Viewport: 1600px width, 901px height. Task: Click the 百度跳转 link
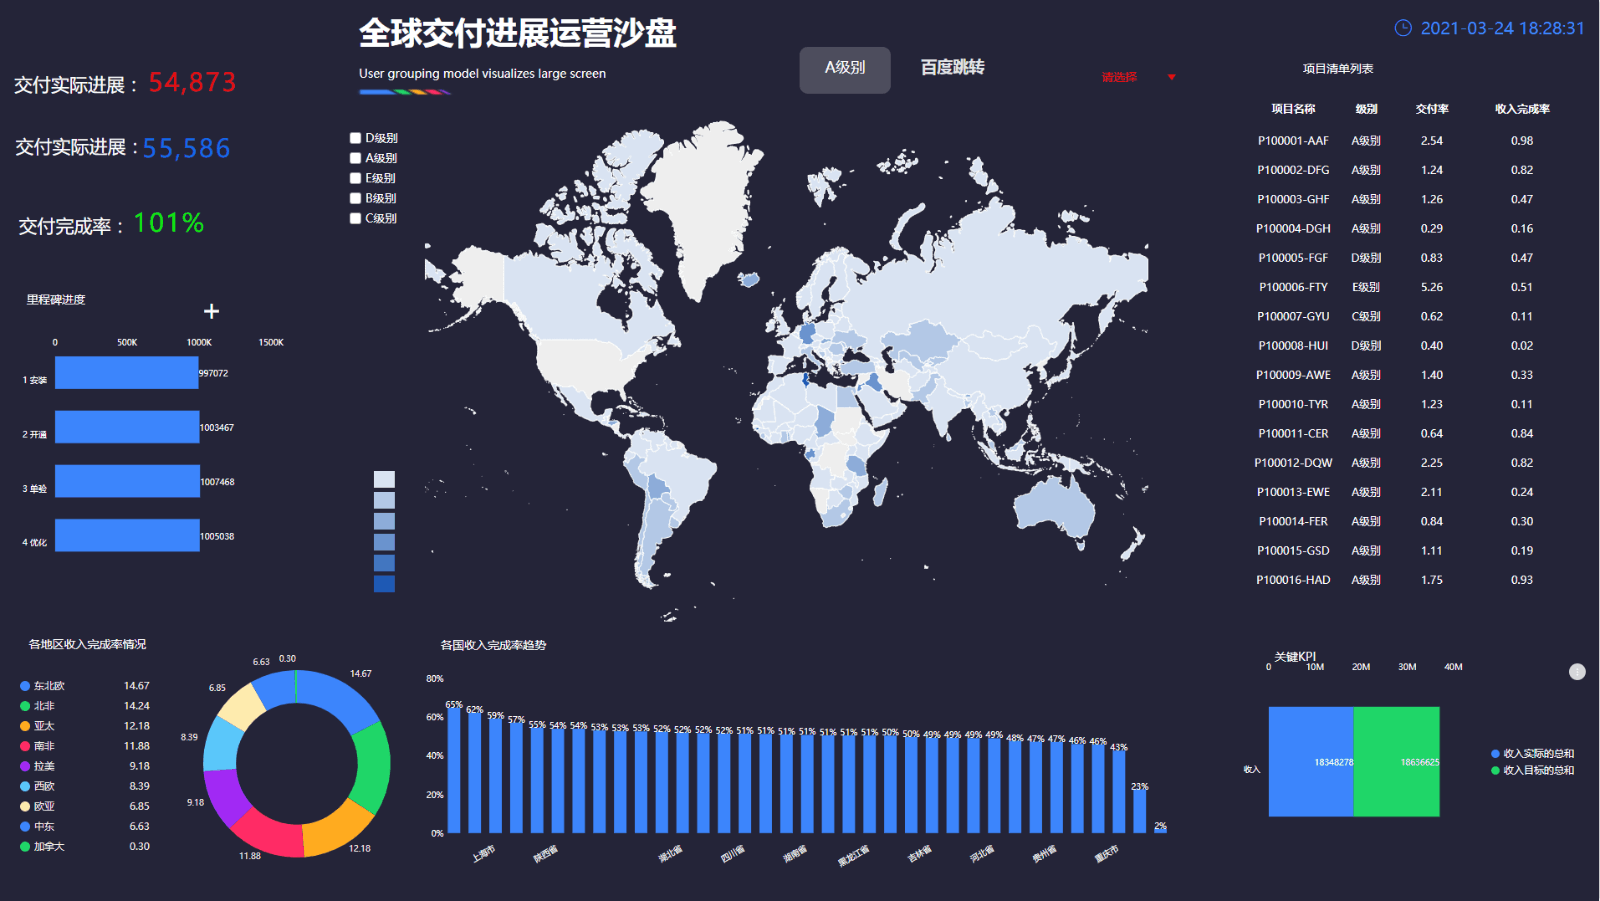click(952, 66)
